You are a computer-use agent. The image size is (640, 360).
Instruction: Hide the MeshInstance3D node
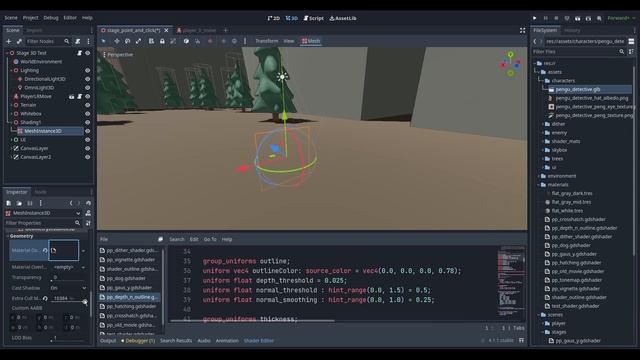pyautogui.click(x=87, y=131)
